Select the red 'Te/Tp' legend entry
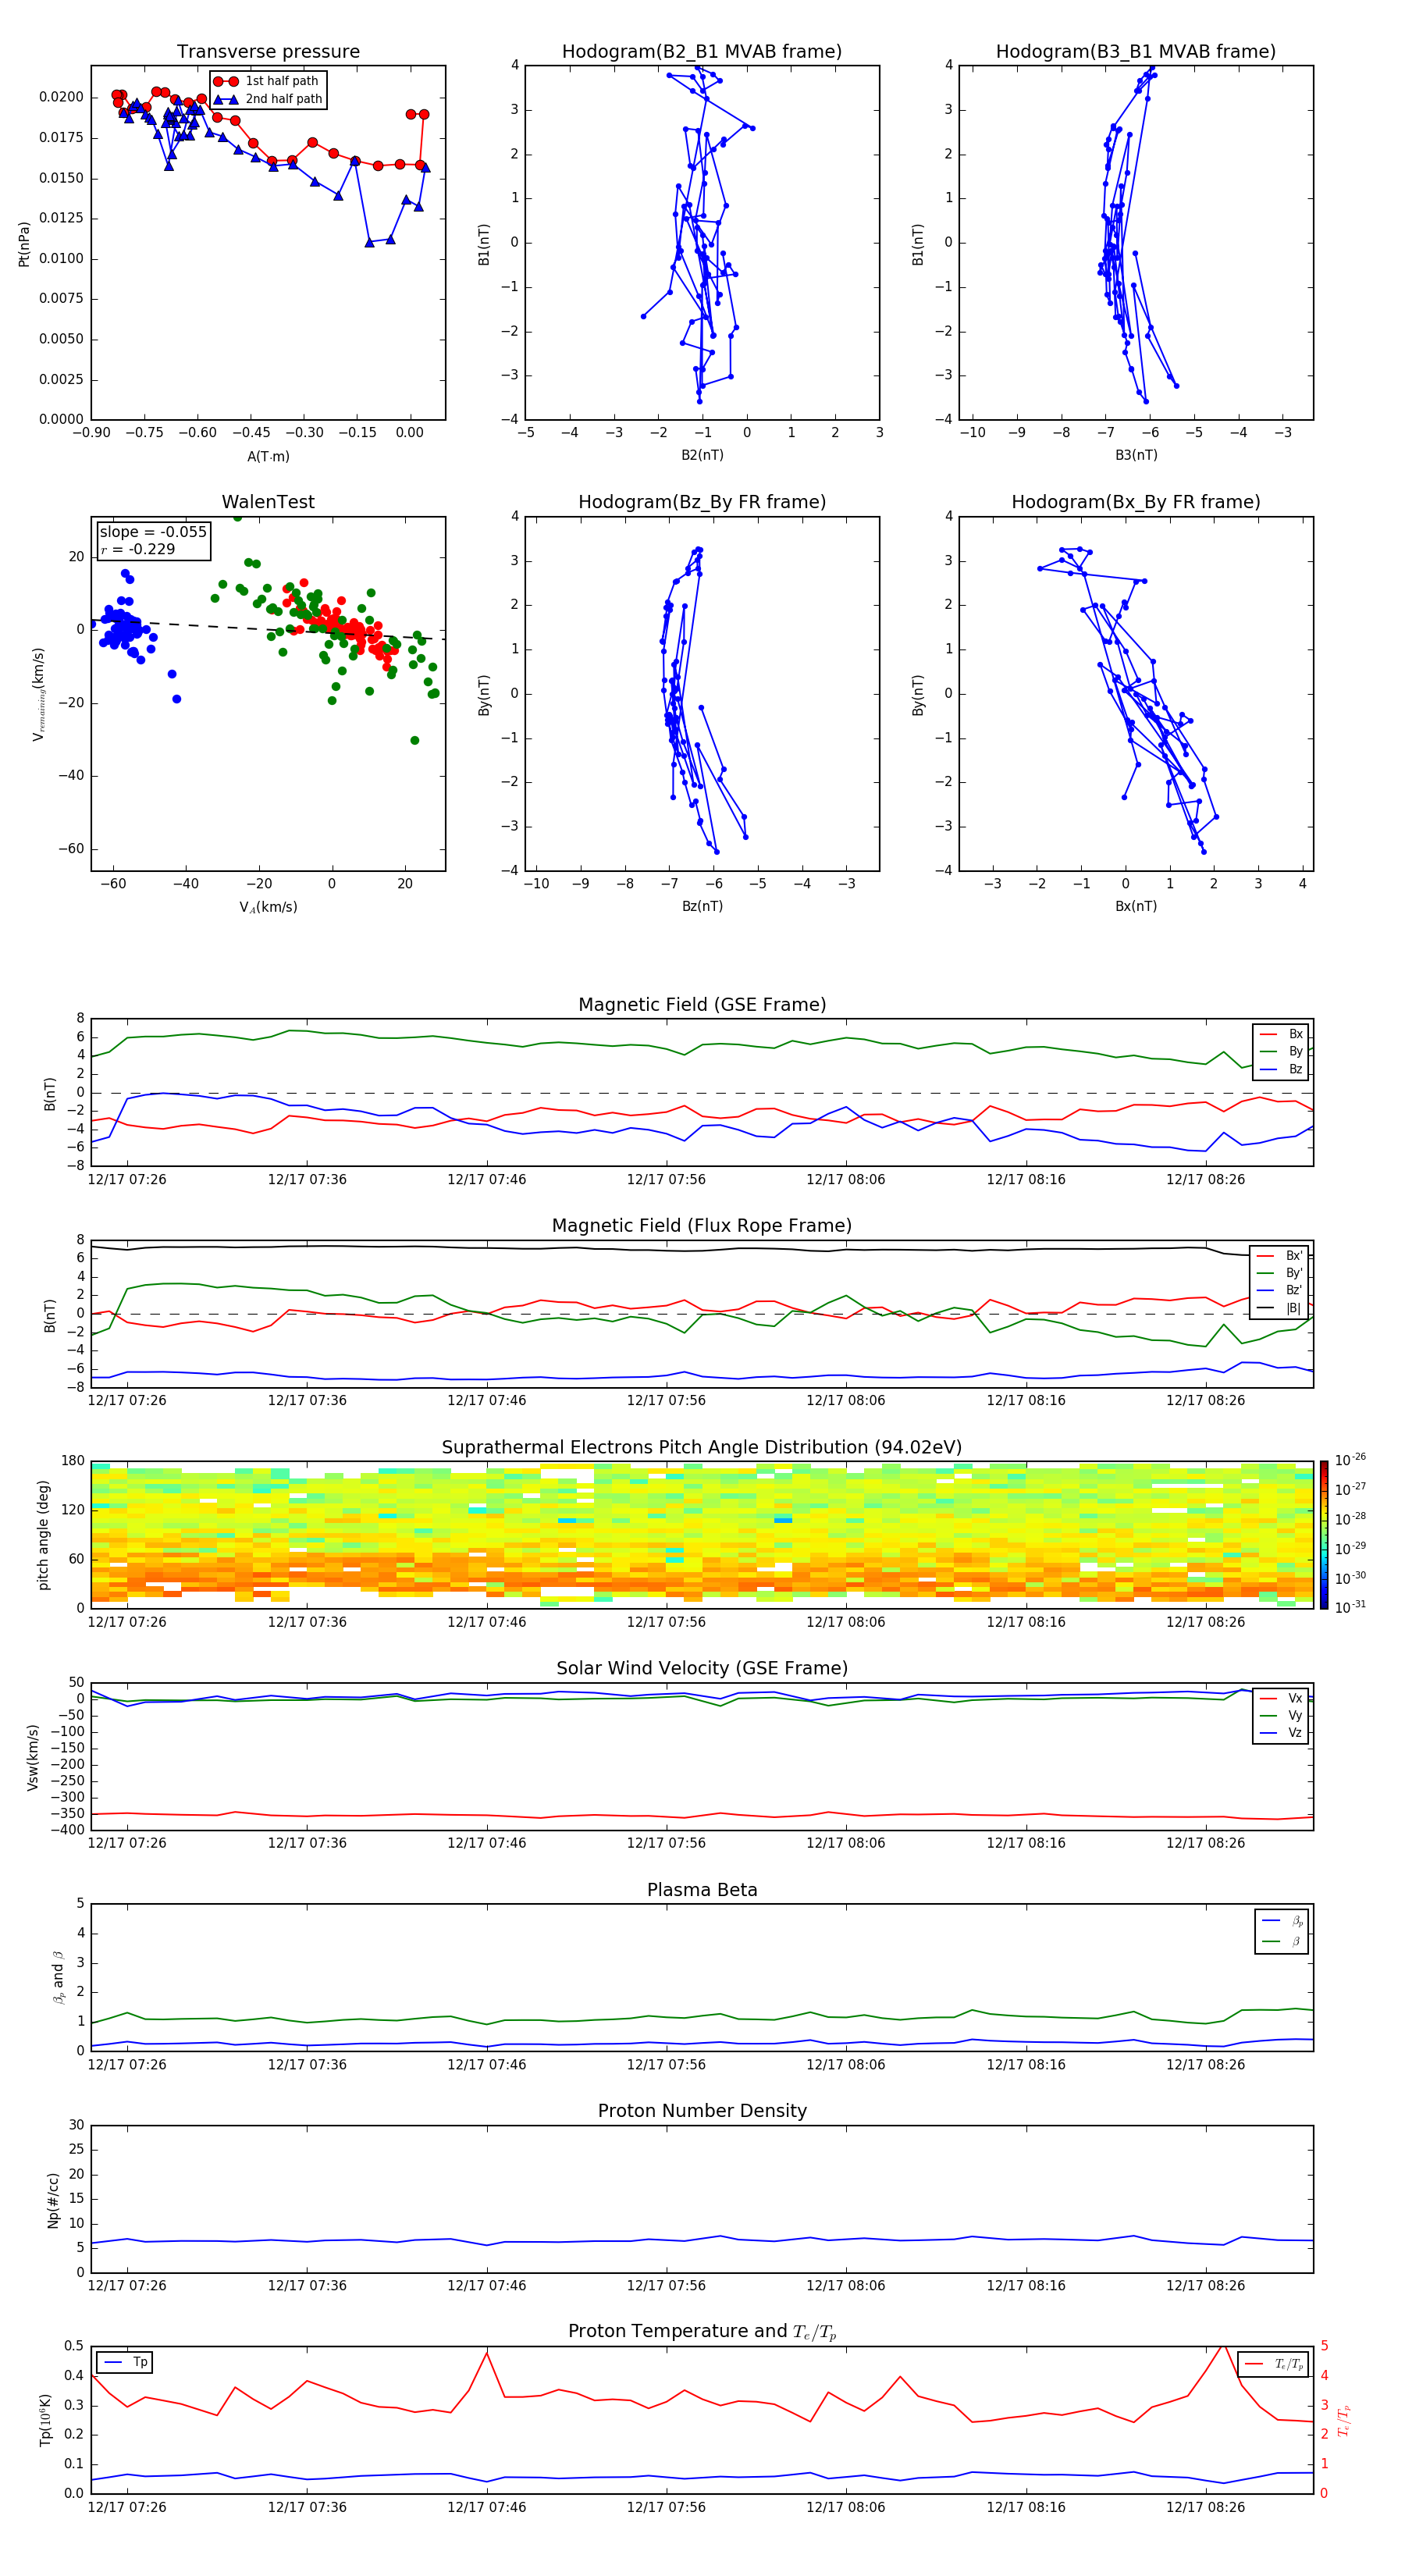The width and height of the screenshot is (1405, 2576). (x=1273, y=2364)
